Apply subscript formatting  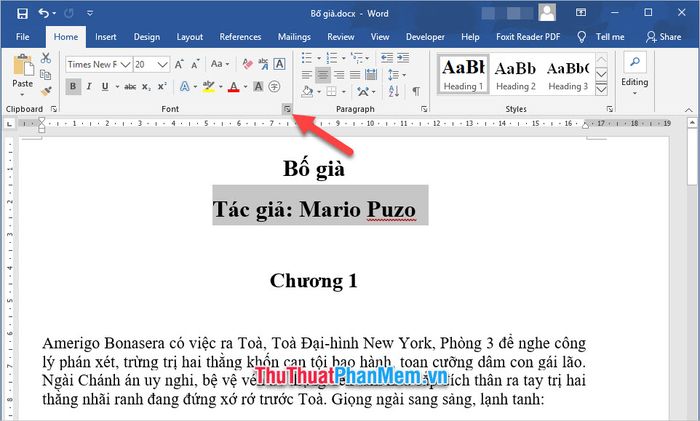tap(146, 87)
